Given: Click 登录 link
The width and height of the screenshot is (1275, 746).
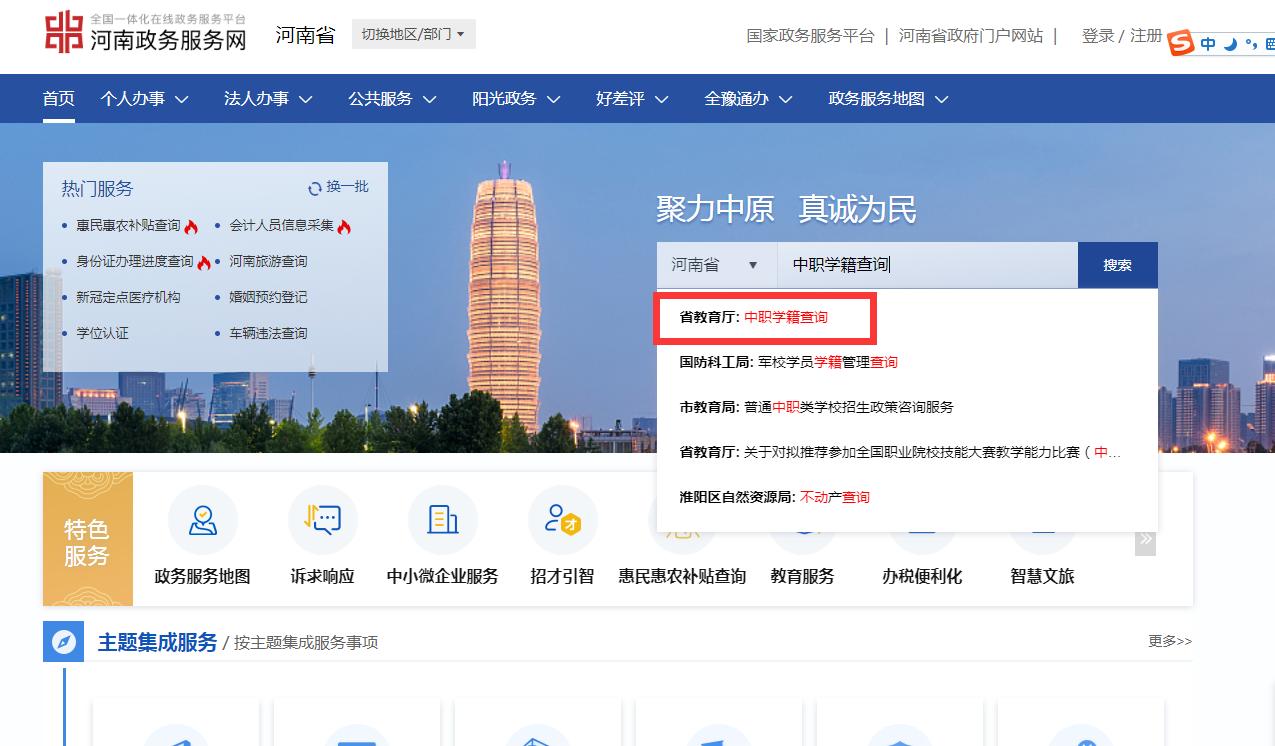Looking at the screenshot, I should [x=1098, y=36].
